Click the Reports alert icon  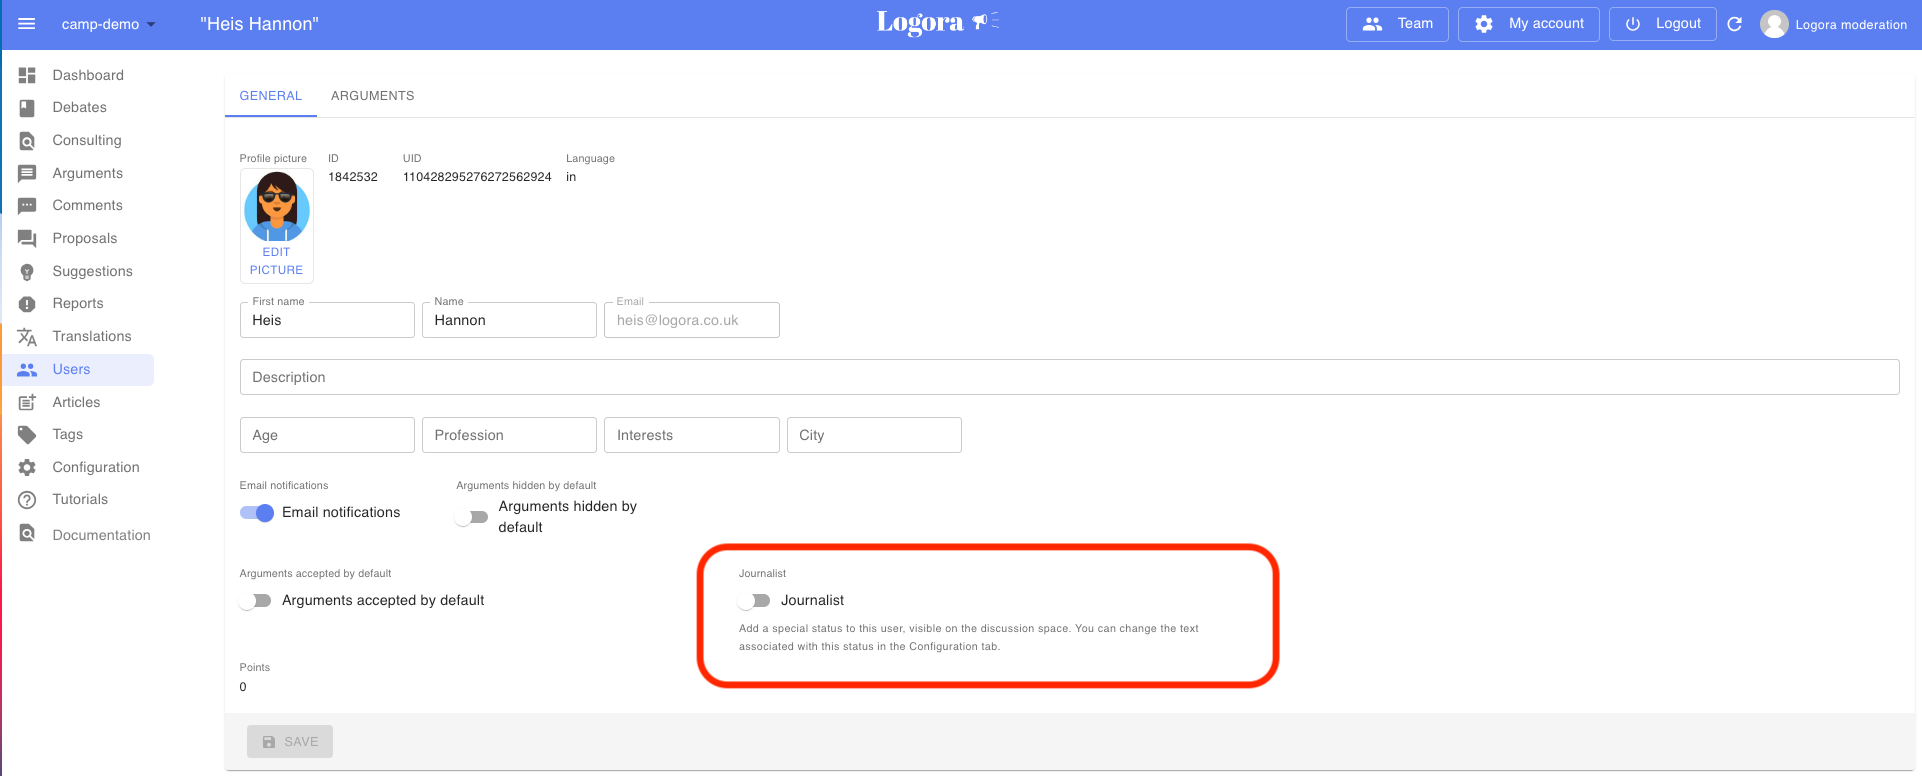27,304
